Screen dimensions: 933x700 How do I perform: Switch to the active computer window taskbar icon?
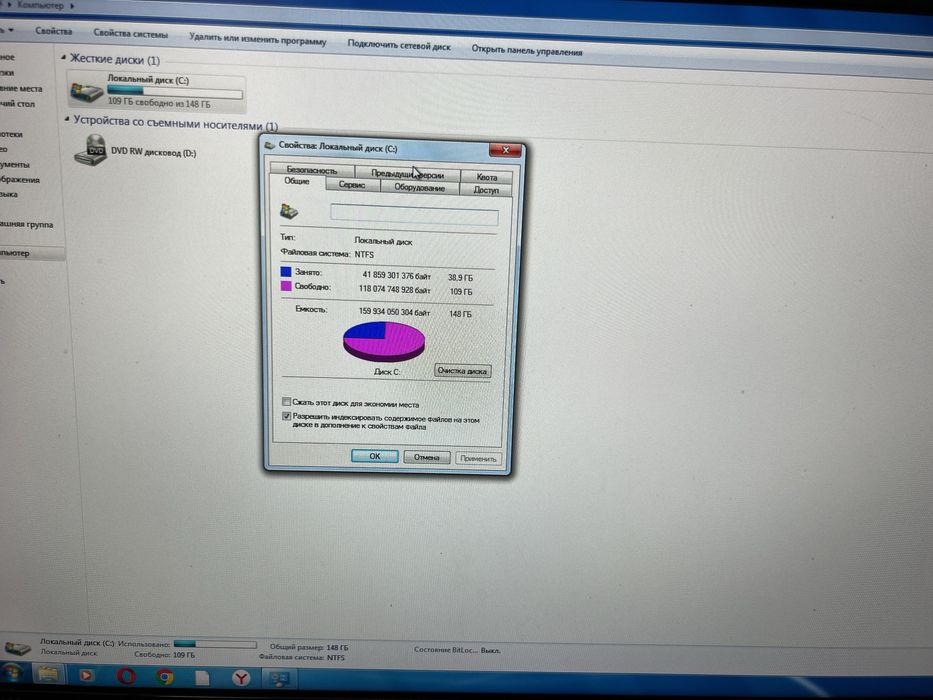coord(279,679)
